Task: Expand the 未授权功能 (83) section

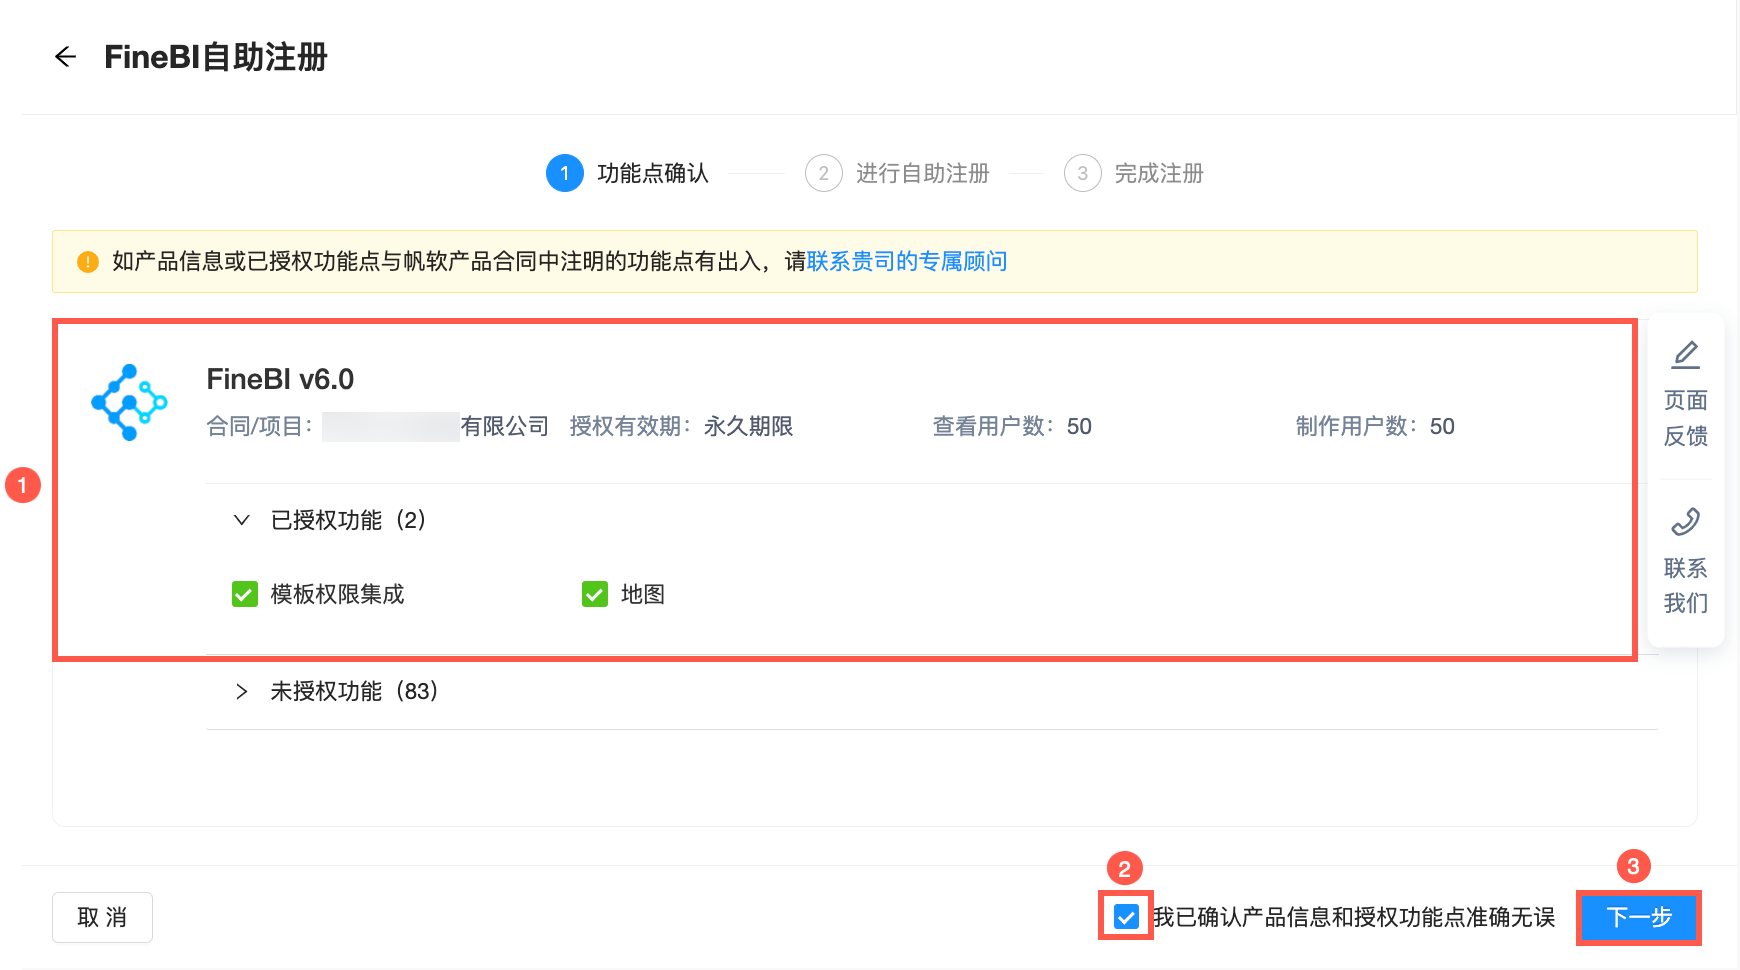Action: (x=241, y=691)
